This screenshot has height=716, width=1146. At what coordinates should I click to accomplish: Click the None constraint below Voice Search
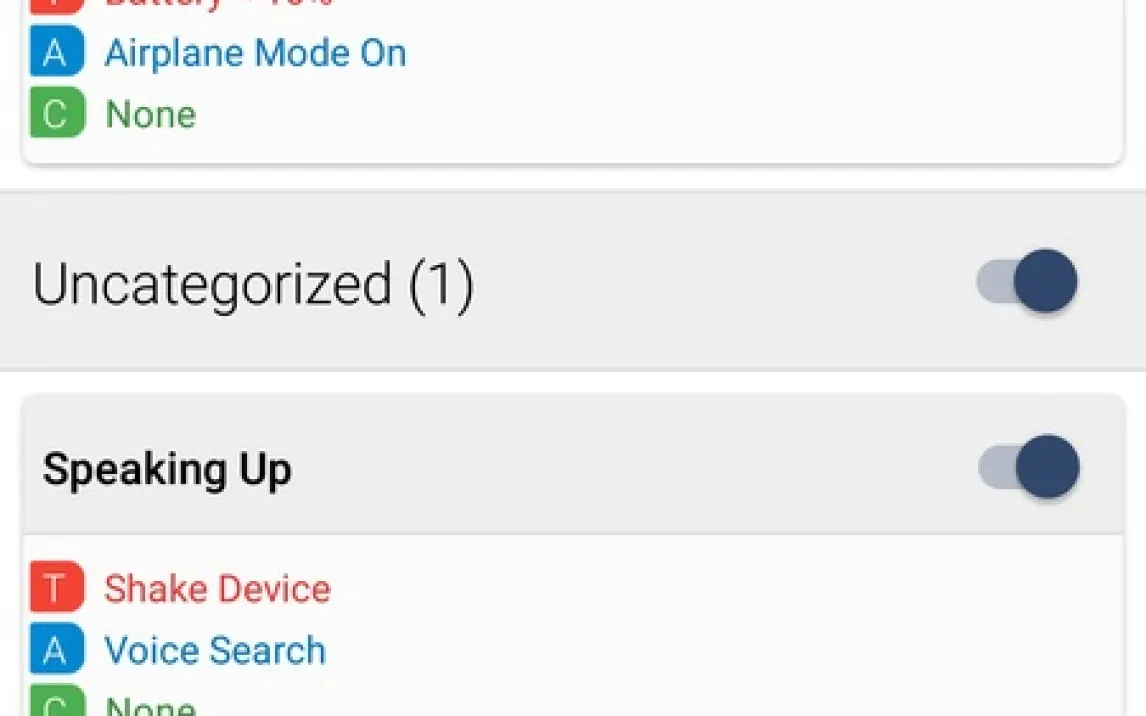[151, 706]
